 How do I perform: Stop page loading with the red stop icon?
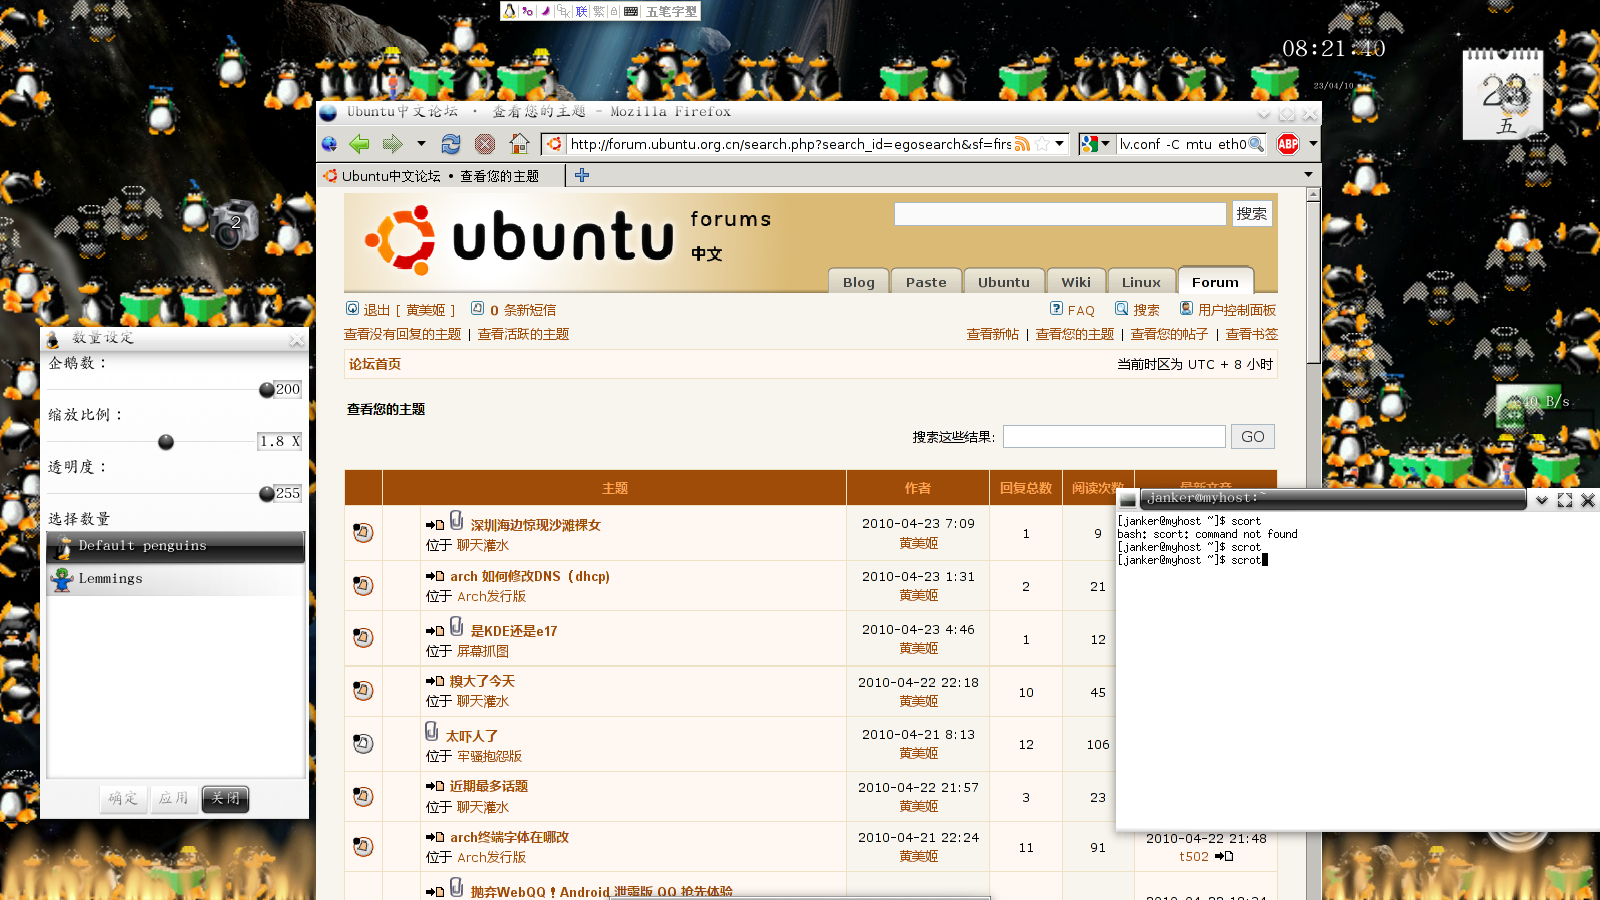tap(485, 144)
